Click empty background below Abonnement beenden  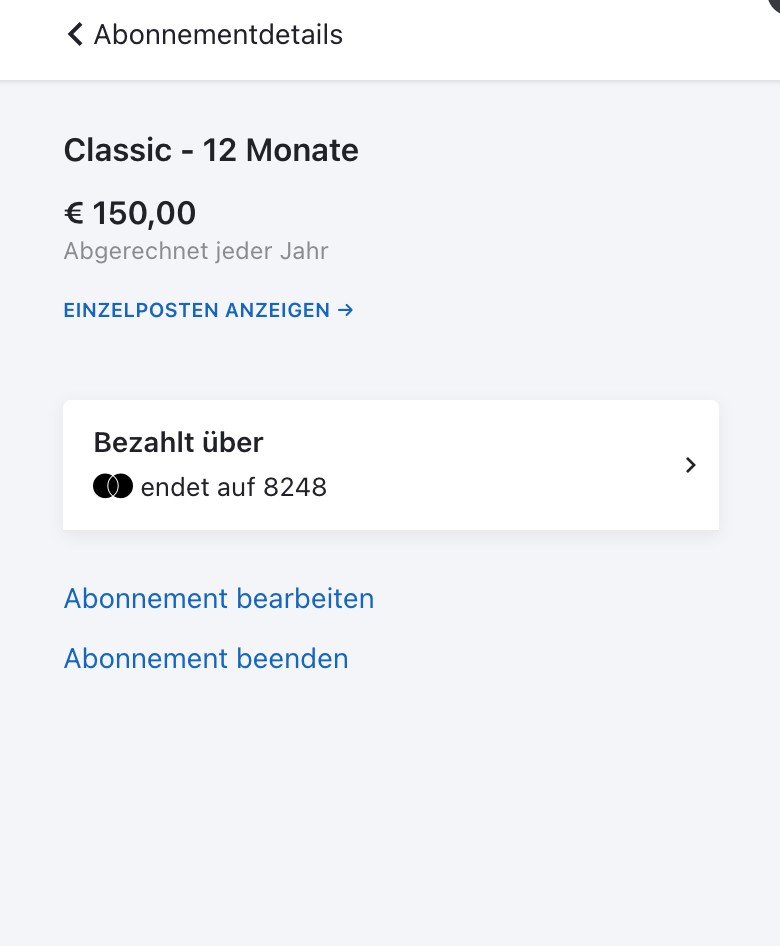[390, 808]
